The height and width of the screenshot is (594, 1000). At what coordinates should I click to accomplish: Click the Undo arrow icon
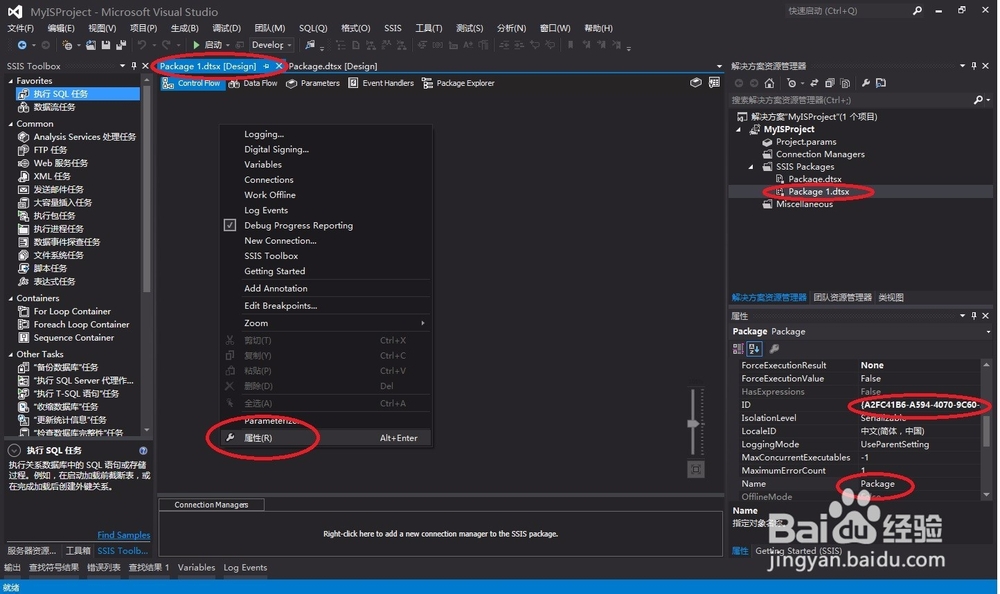pyautogui.click(x=142, y=45)
